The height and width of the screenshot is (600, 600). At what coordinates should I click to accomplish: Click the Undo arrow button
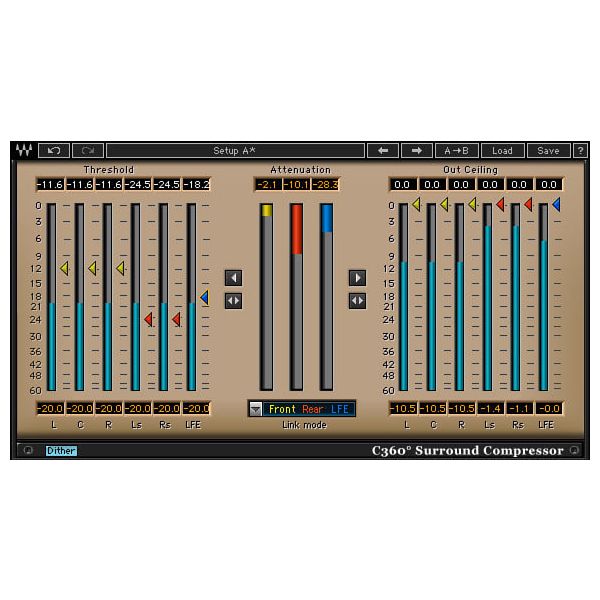[x=53, y=150]
